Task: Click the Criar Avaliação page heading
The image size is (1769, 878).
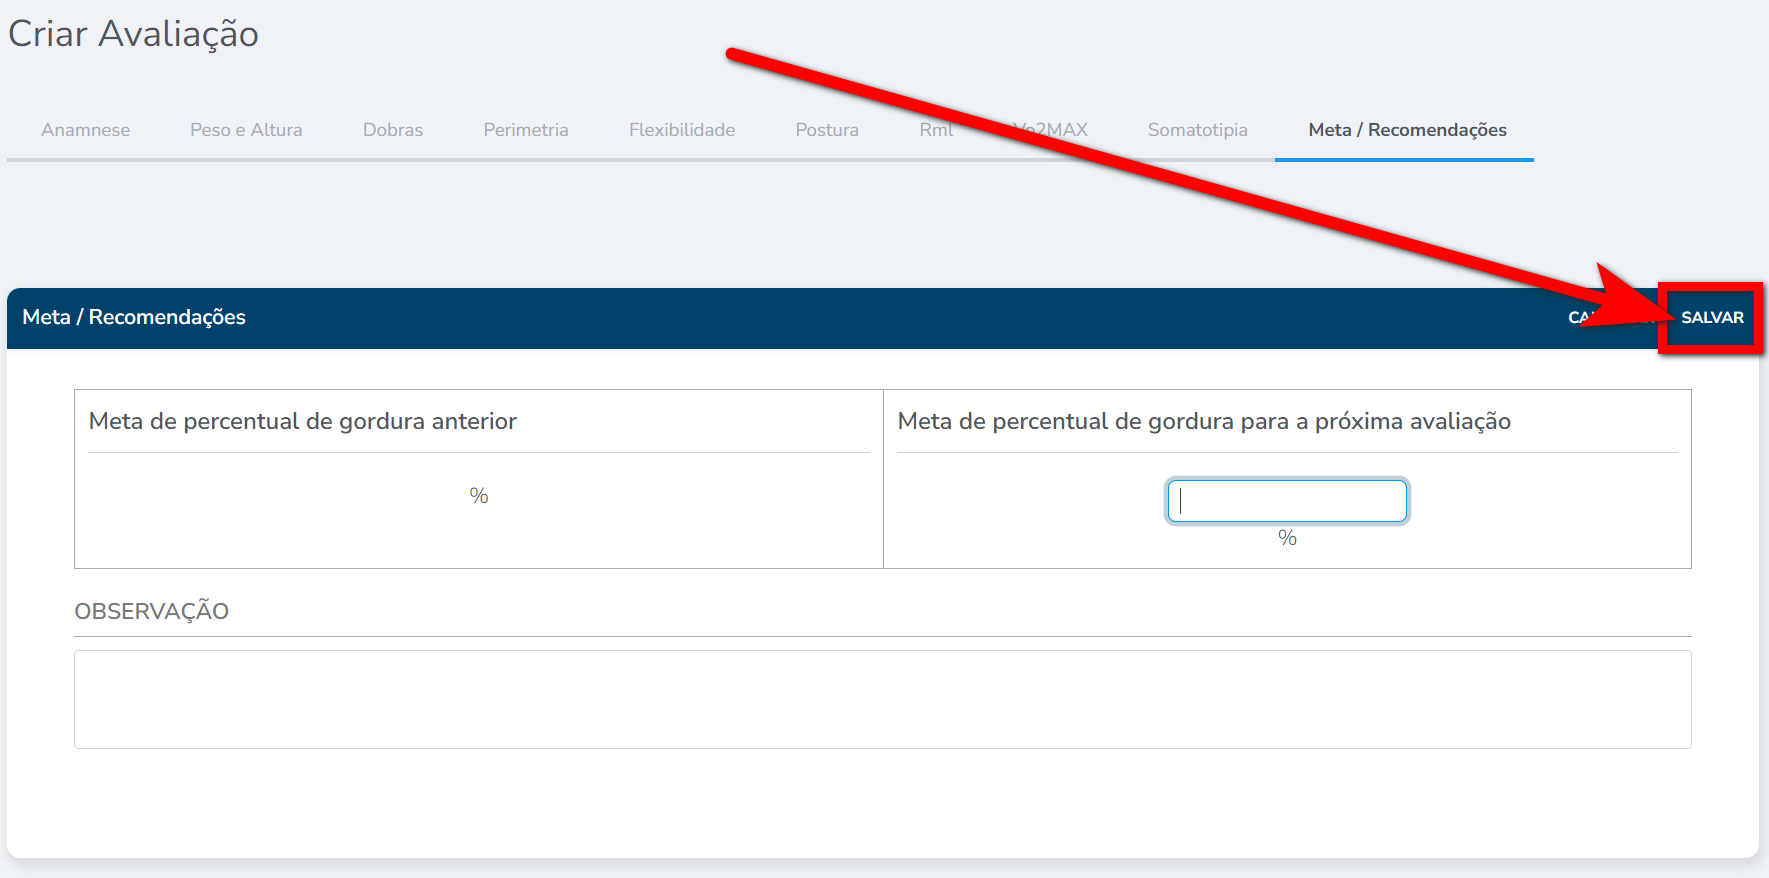Action: [134, 34]
